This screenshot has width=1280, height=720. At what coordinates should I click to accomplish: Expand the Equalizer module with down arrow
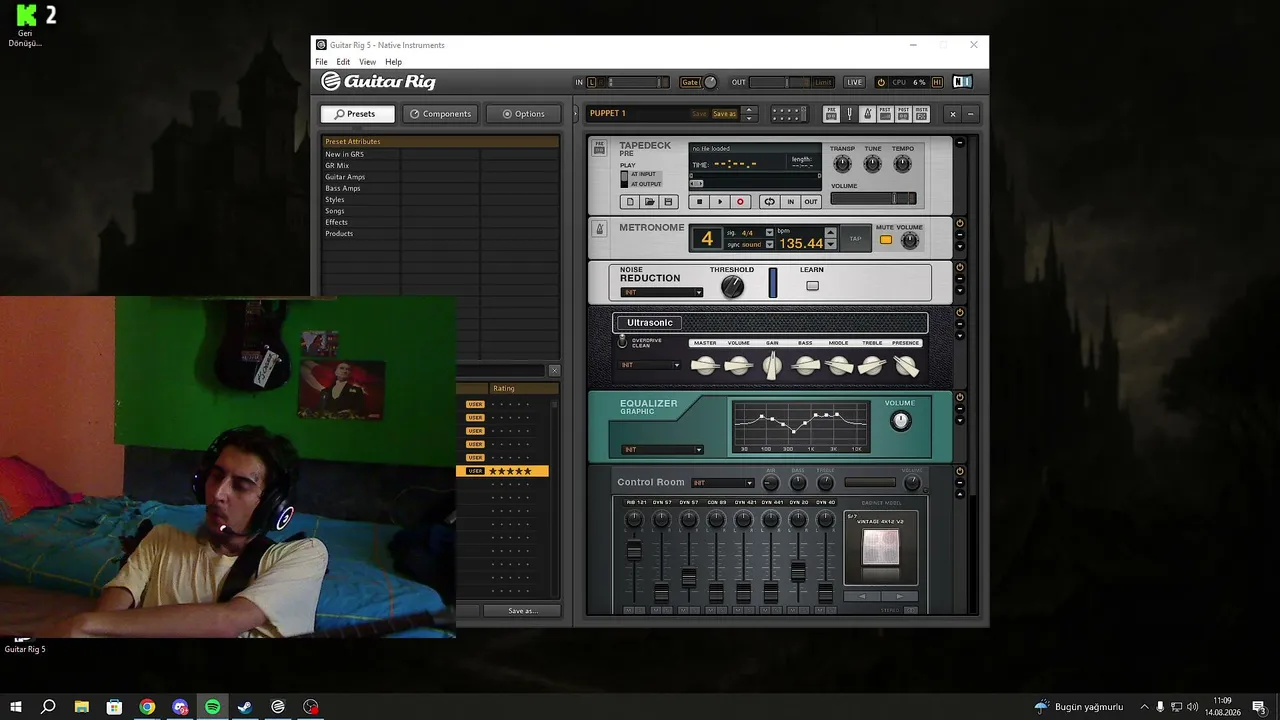coord(960,420)
